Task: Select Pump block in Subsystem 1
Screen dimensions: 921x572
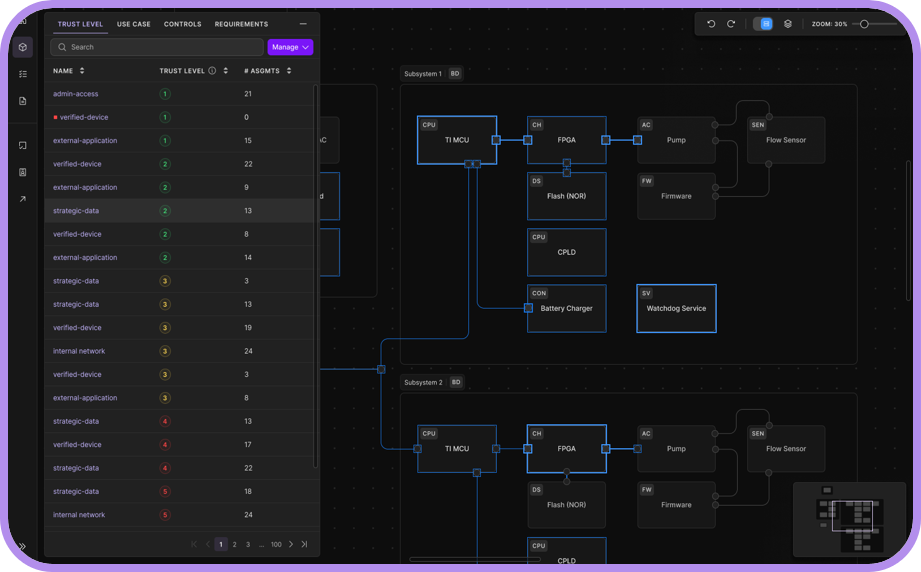Action: [x=677, y=140]
